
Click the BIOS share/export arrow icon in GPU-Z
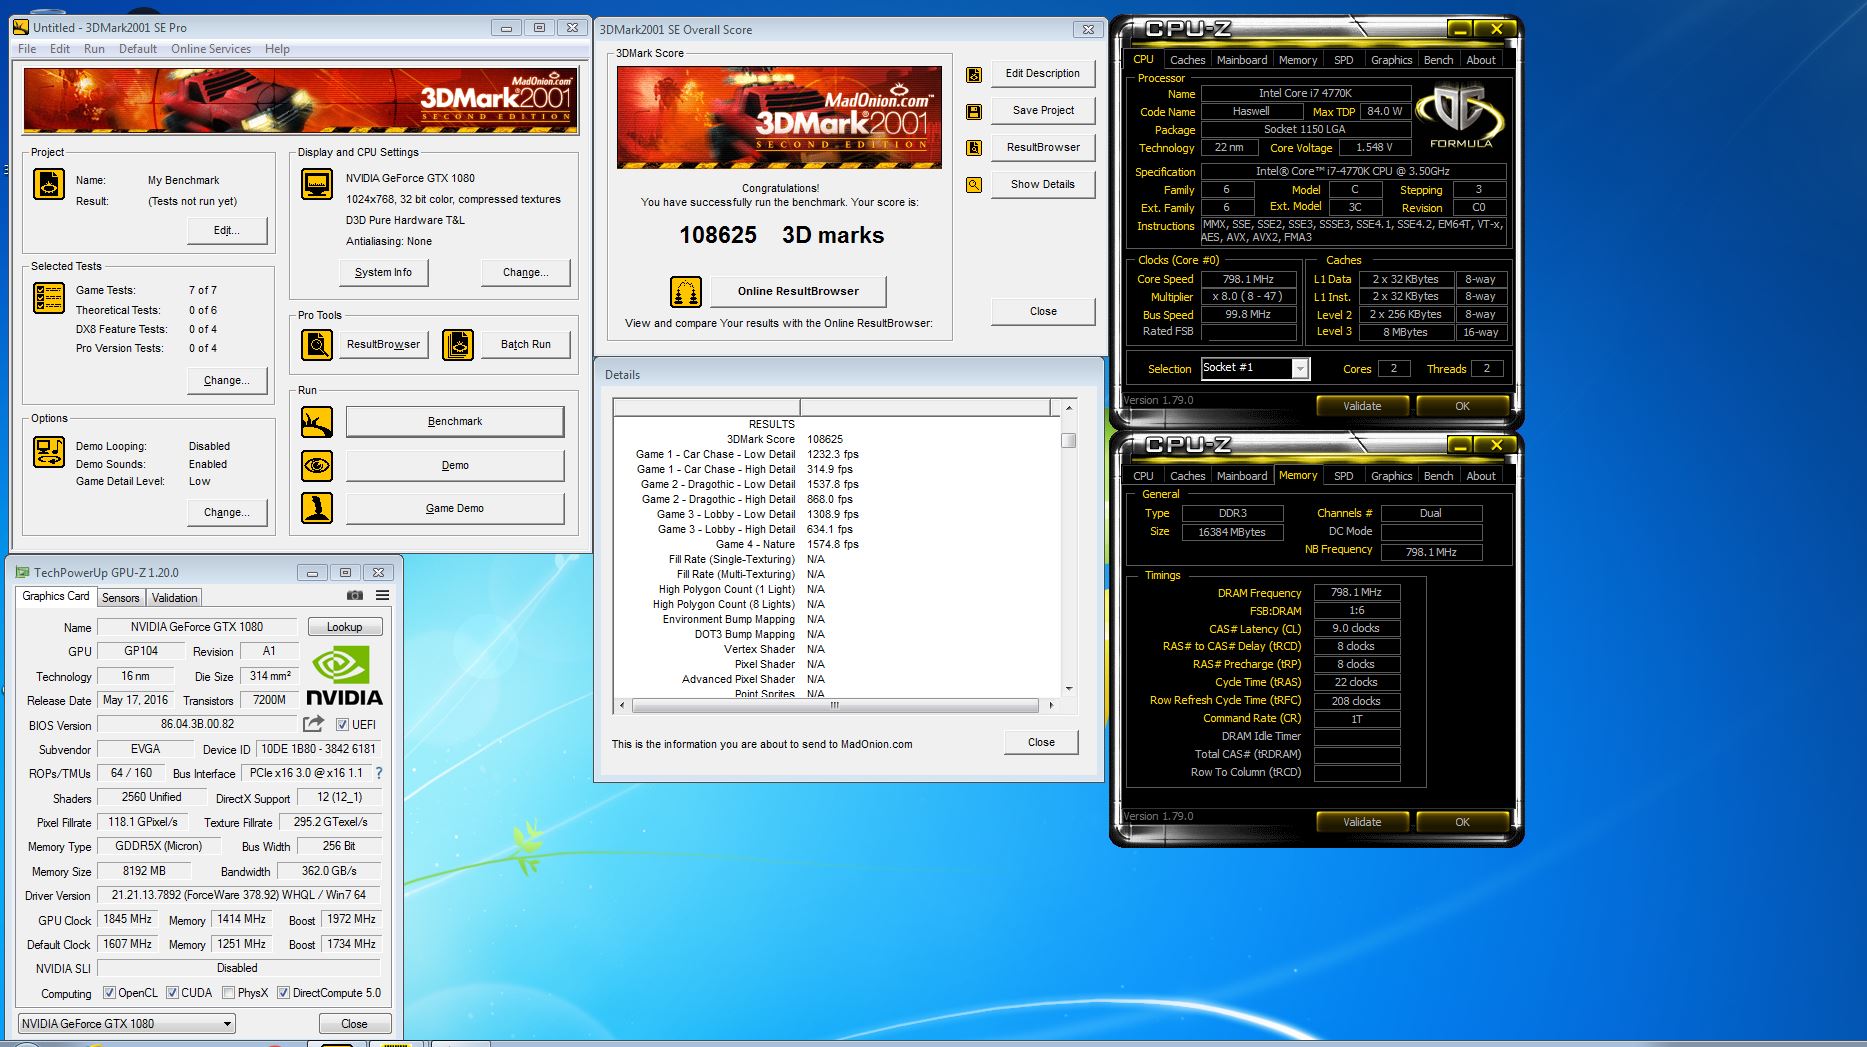click(x=314, y=724)
